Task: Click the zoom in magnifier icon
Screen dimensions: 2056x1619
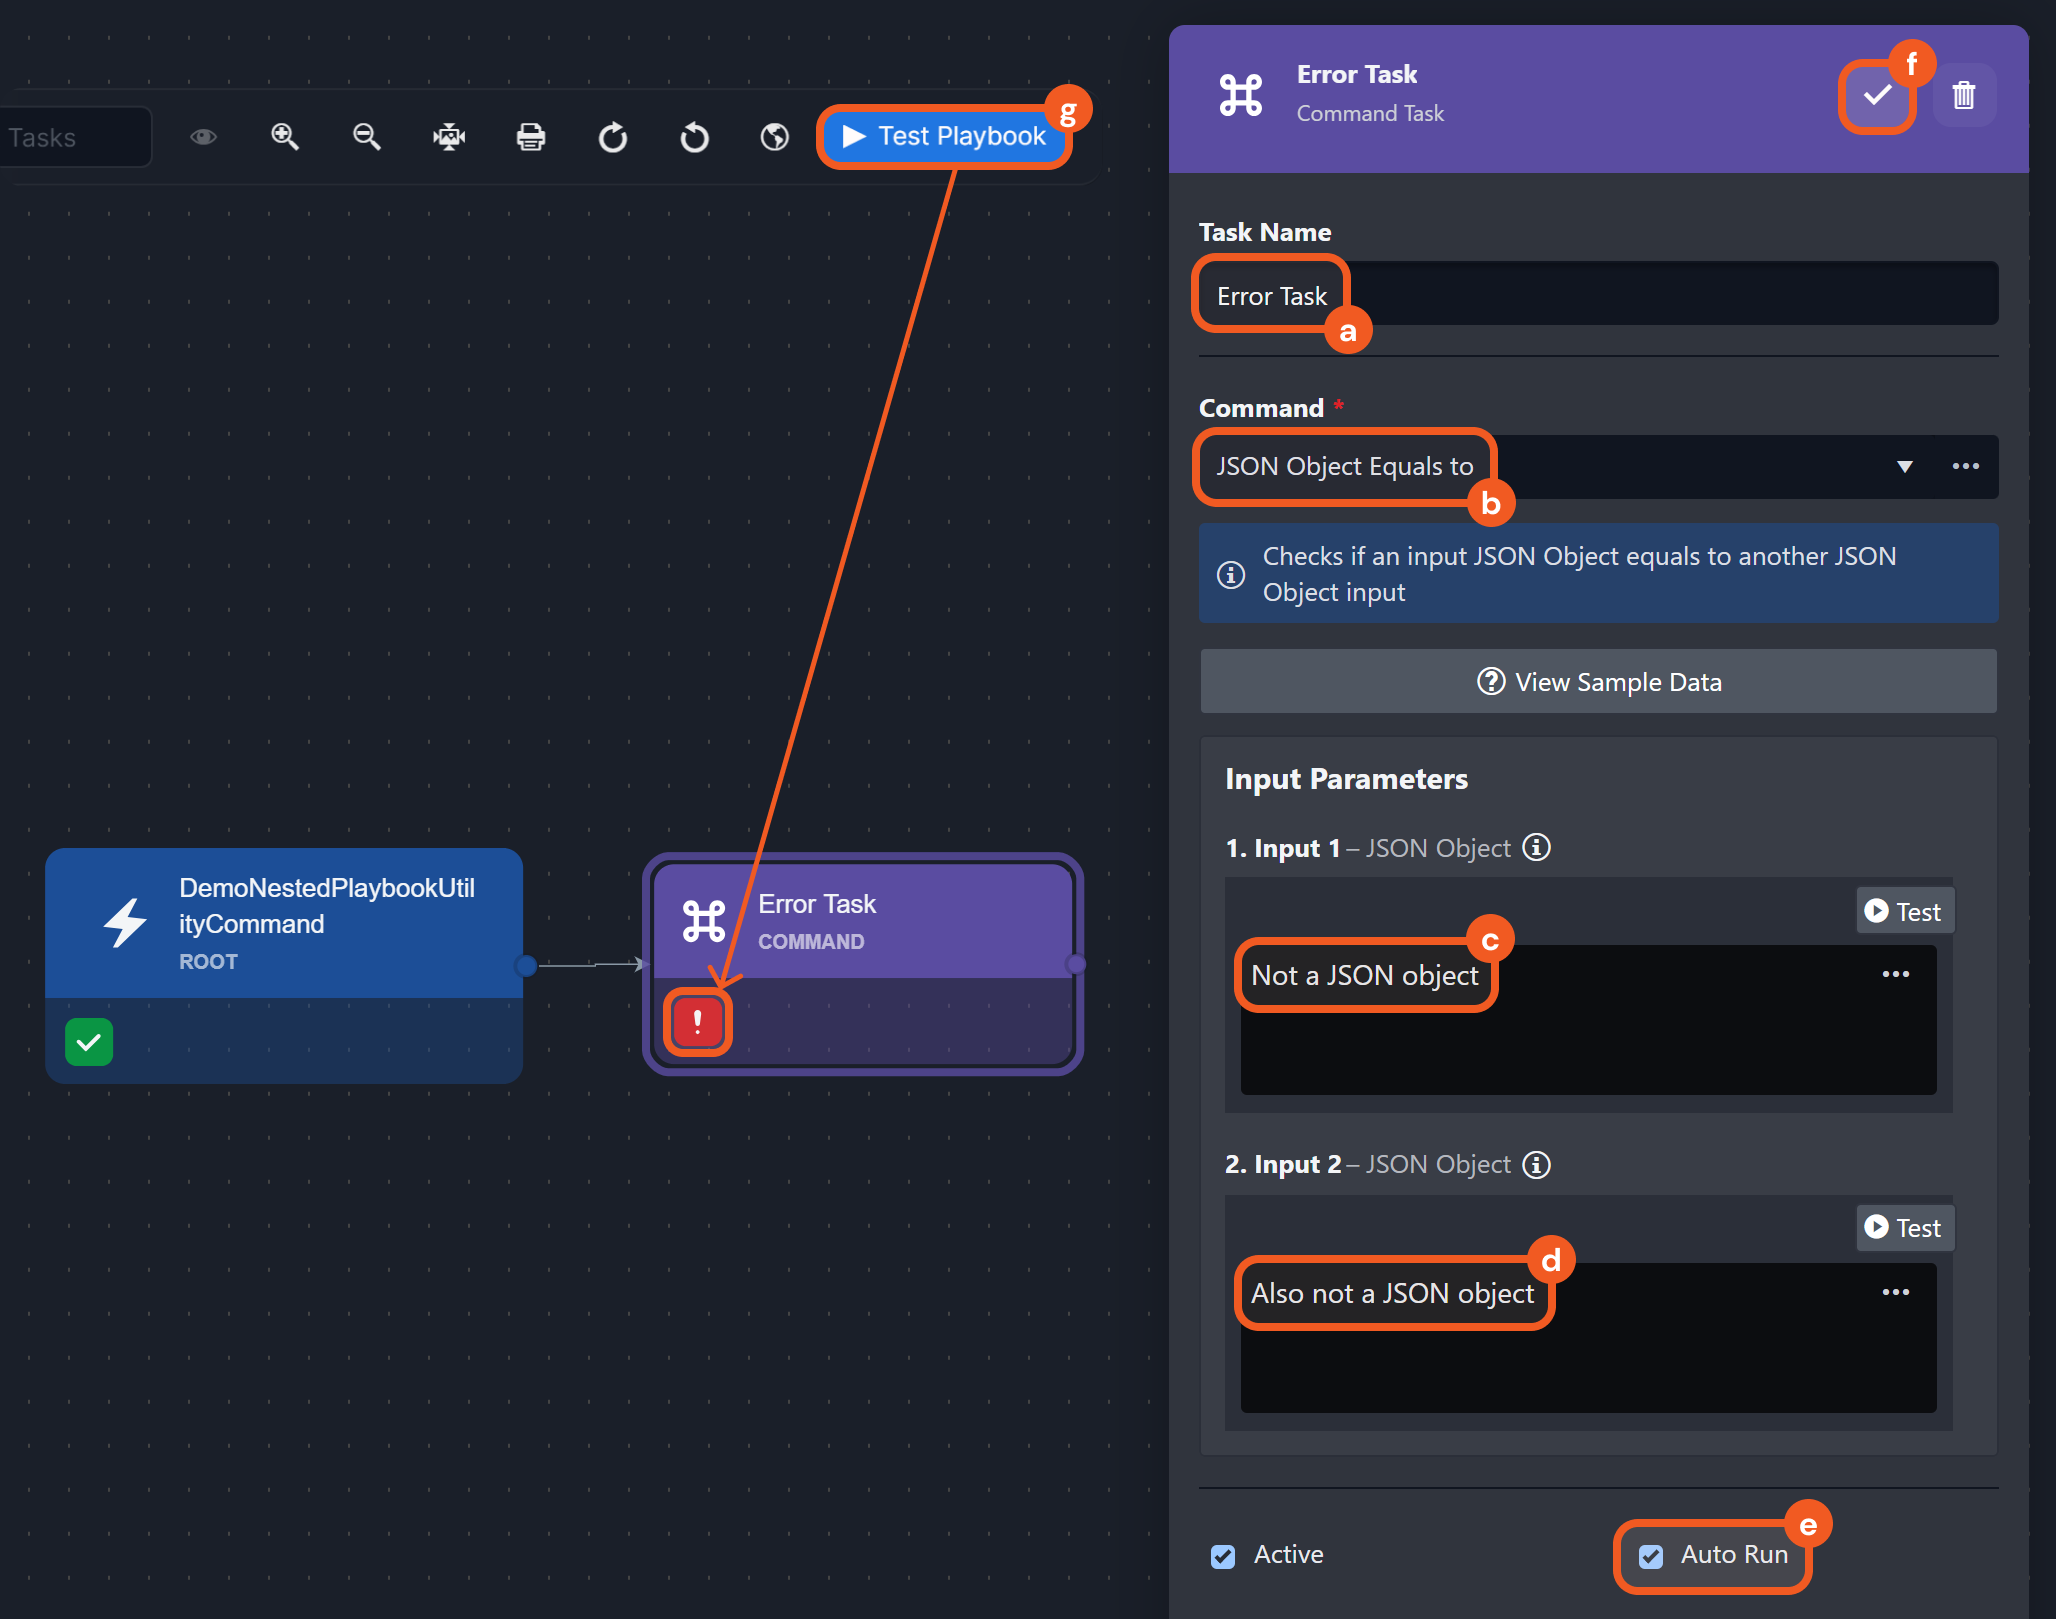Action: 285,137
